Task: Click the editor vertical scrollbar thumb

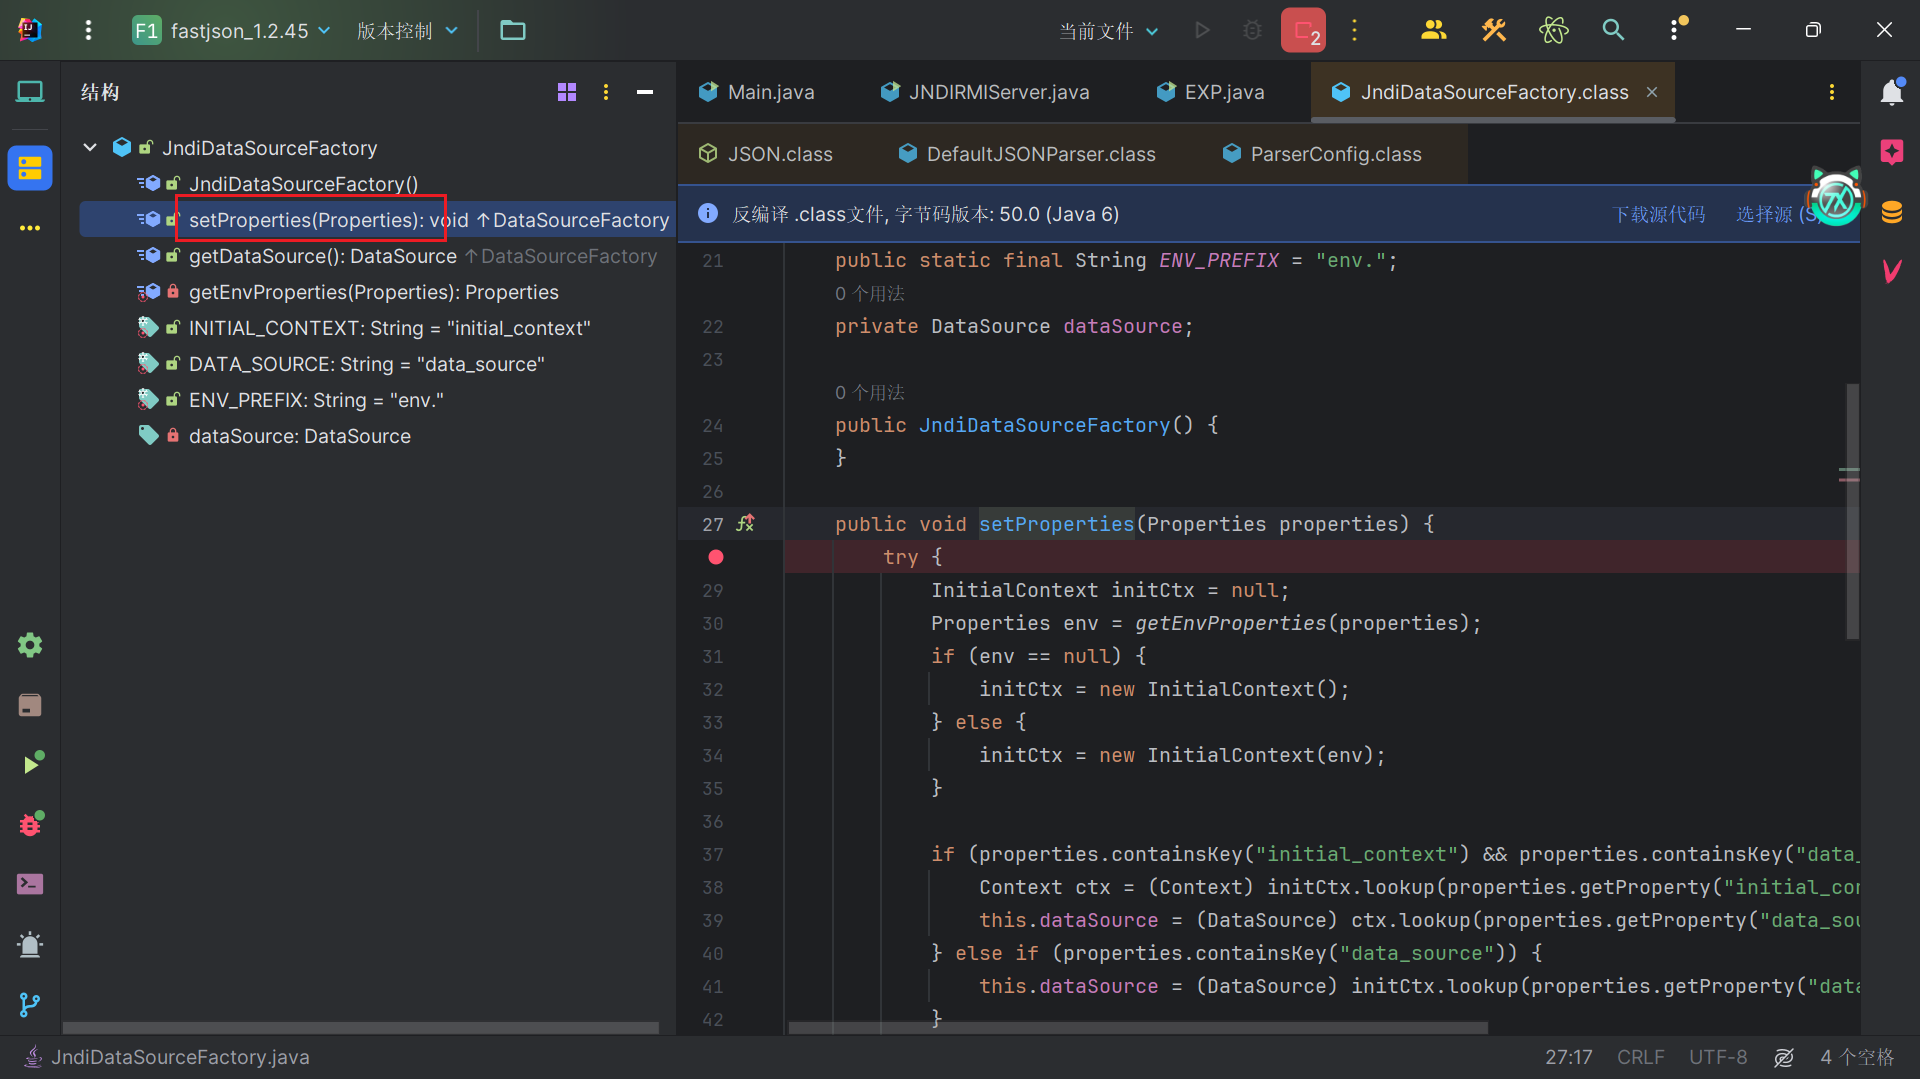Action: tap(1852, 511)
